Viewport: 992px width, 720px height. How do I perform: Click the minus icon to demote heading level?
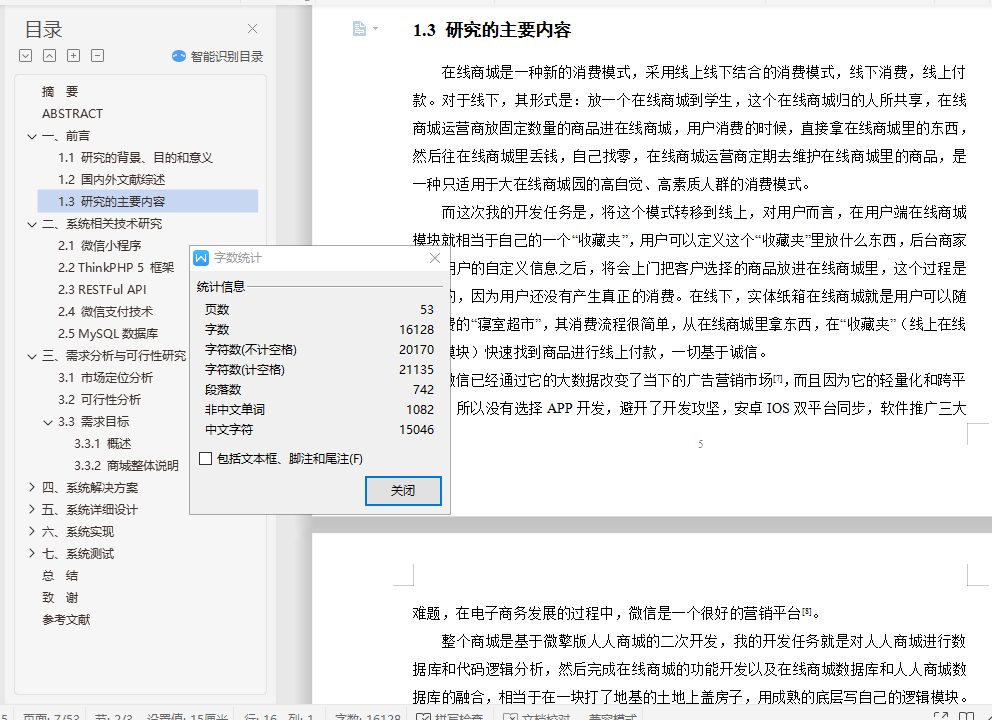point(97,56)
